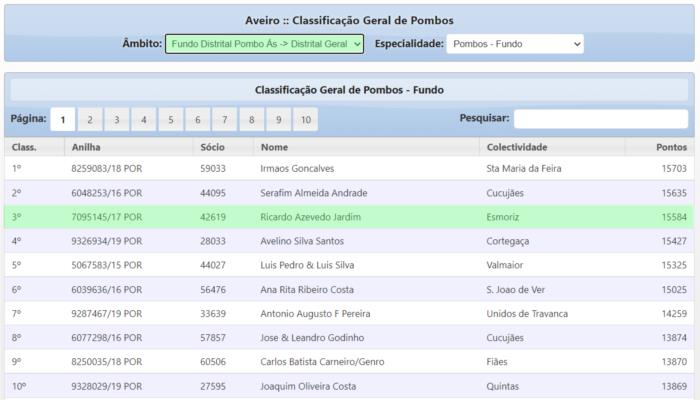
Task: Sort by Colectividade column header
Action: (x=518, y=147)
